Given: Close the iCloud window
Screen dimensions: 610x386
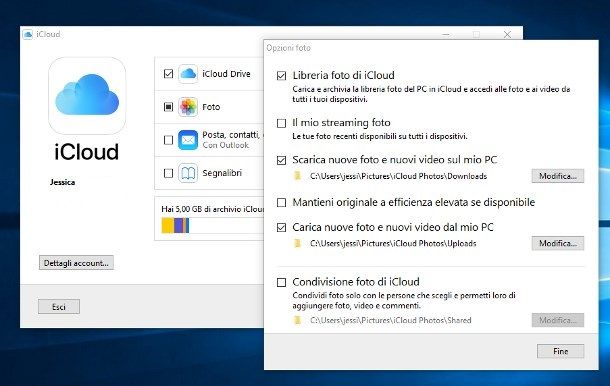Looking at the screenshot, I should coord(507,34).
